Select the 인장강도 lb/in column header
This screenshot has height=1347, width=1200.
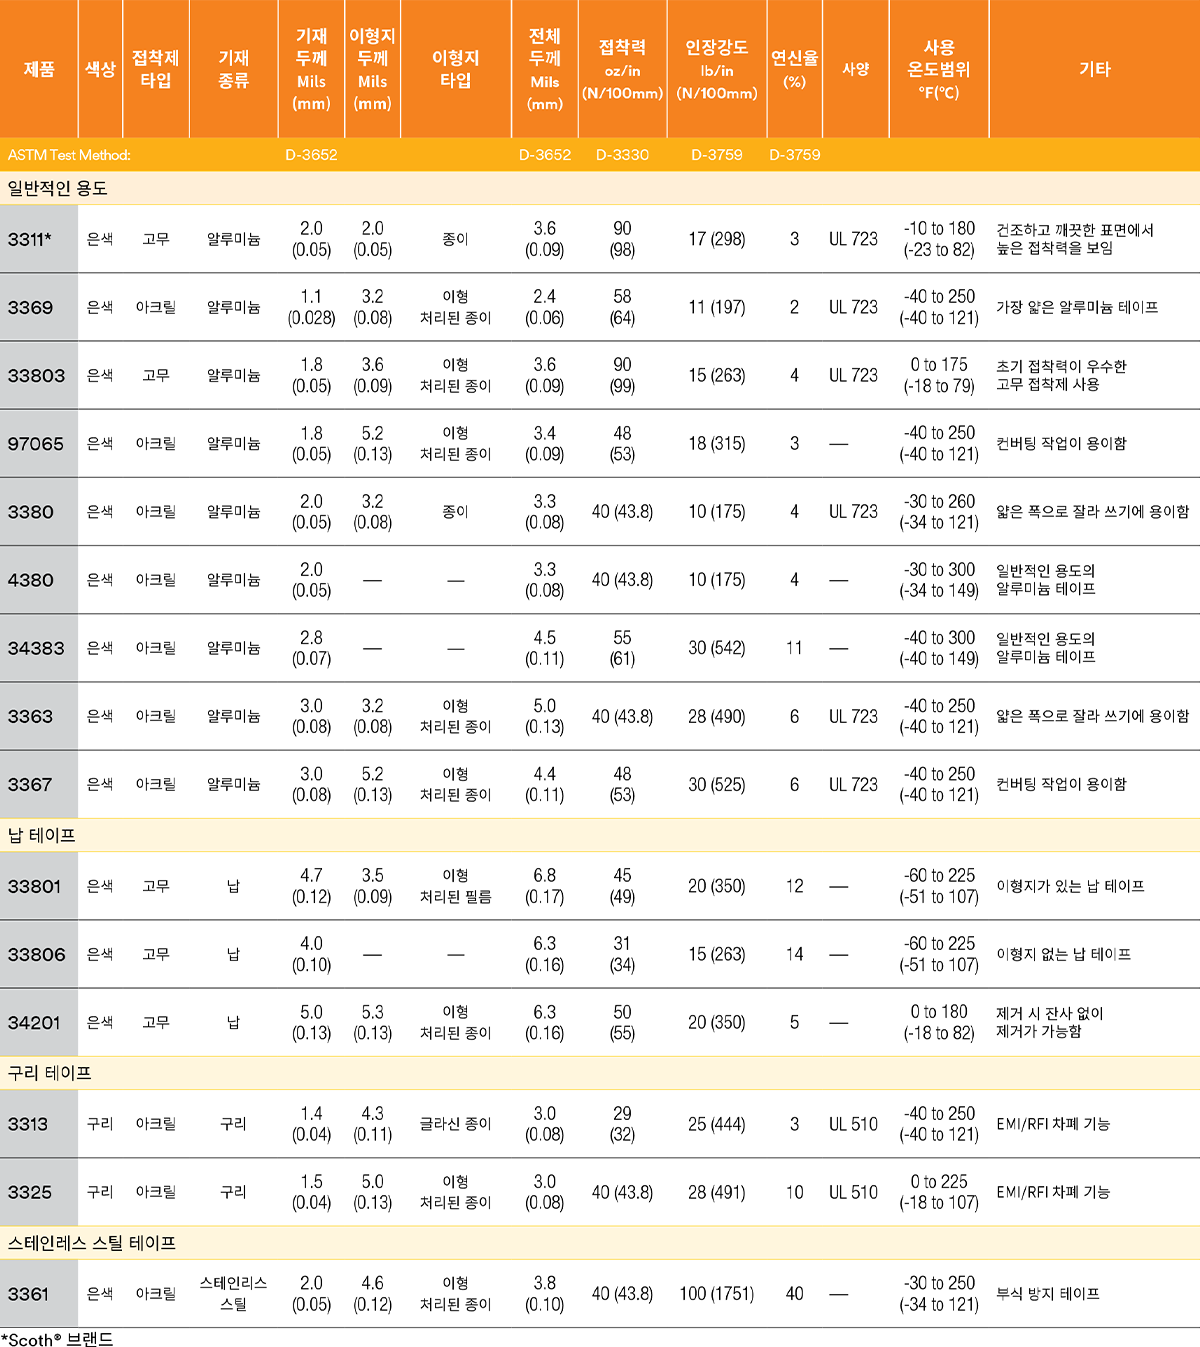click(716, 69)
